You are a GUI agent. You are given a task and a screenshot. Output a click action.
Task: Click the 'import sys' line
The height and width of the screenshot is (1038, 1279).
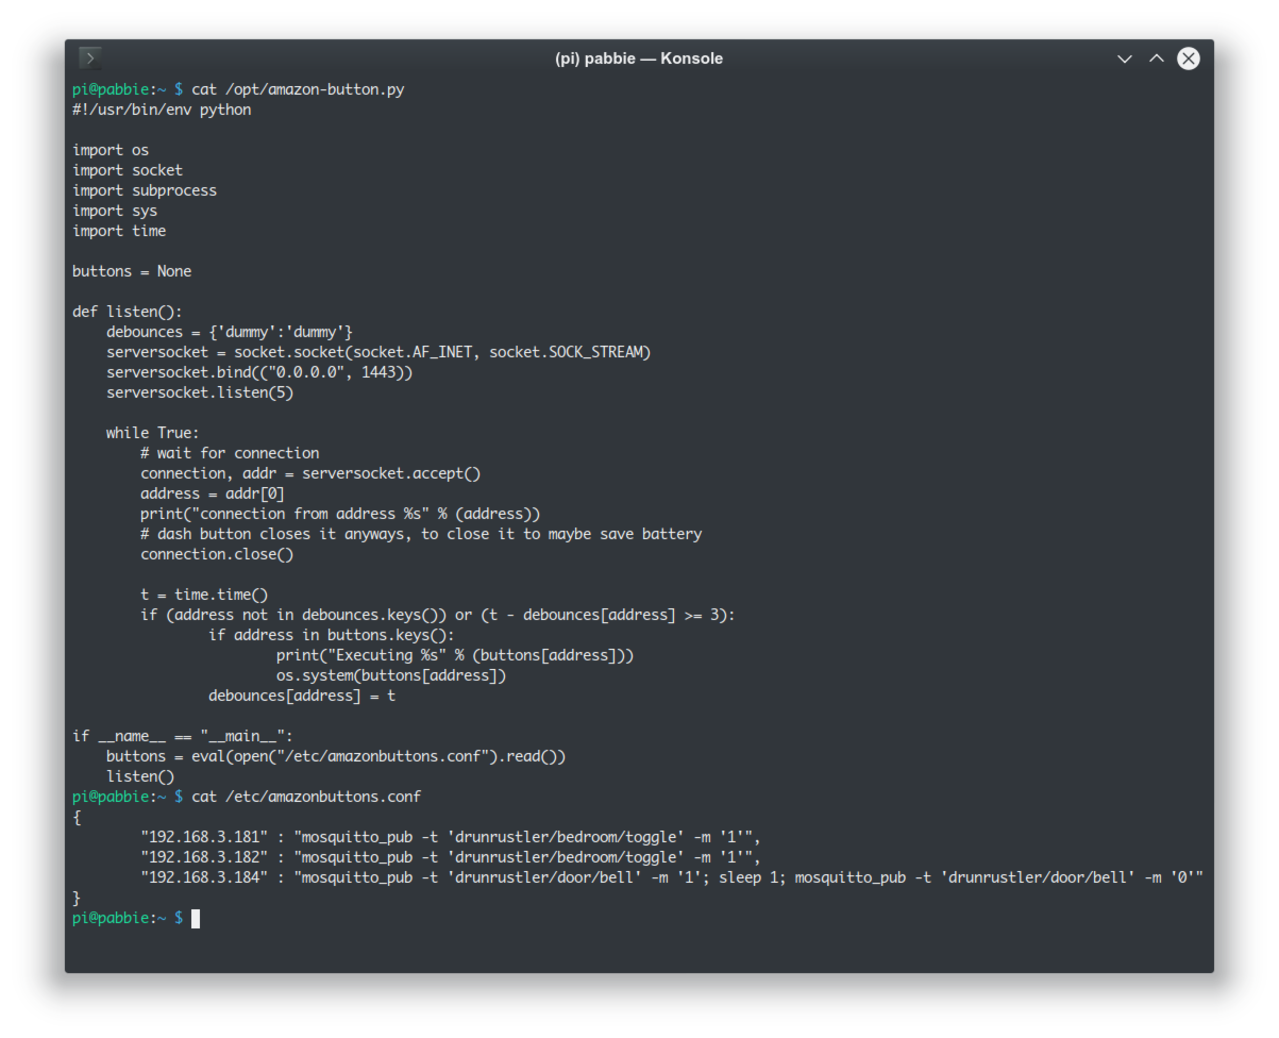click(115, 211)
